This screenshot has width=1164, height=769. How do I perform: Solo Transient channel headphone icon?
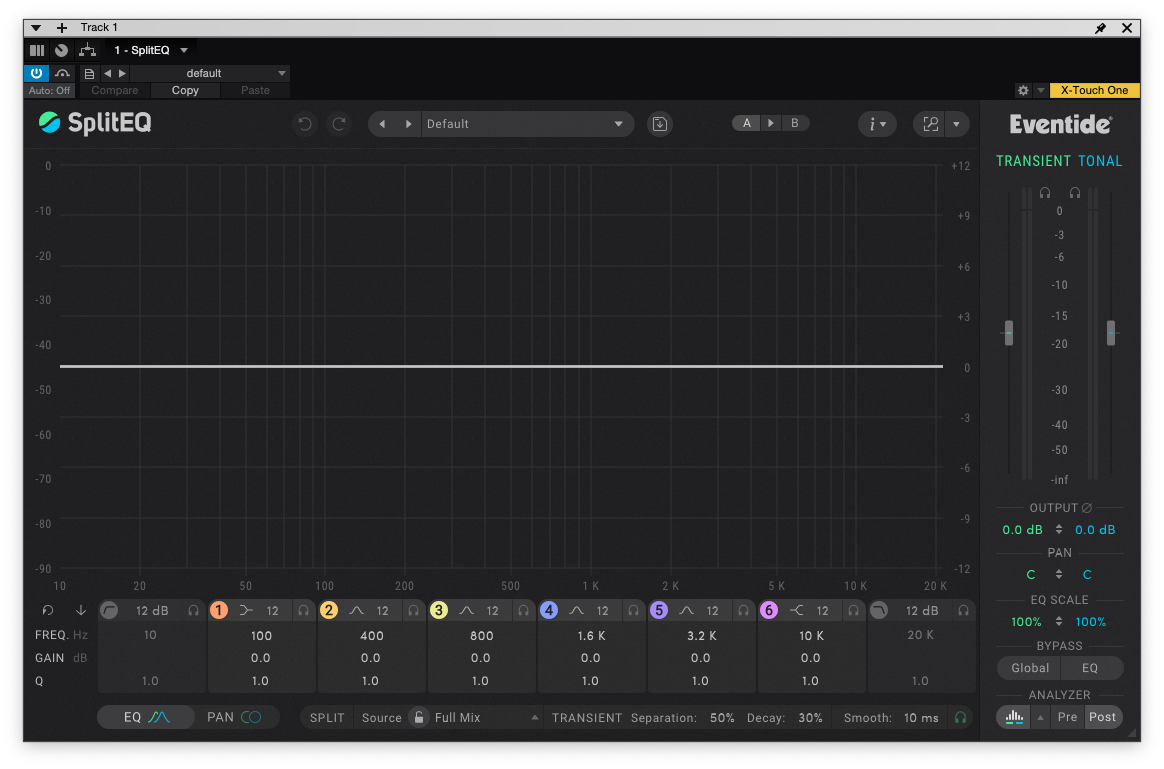1045,192
